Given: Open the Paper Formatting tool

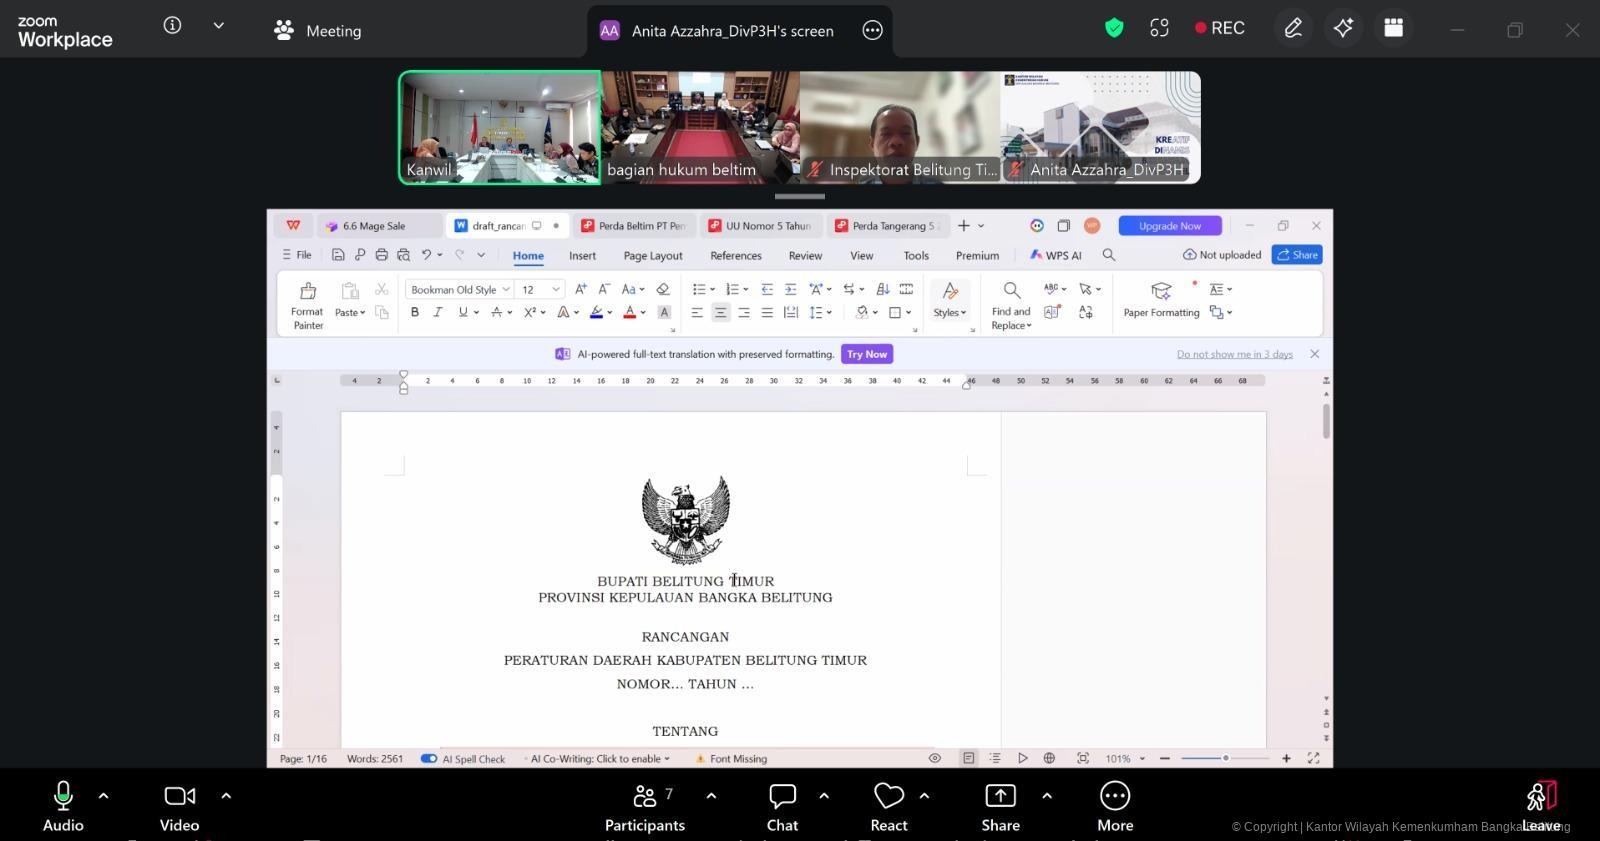Looking at the screenshot, I should 1161,300.
